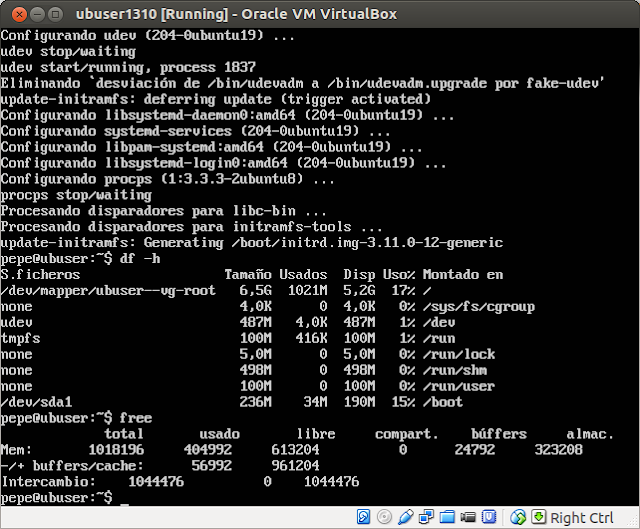The image size is (640, 529).
Task: Click the 'udev stop/waiting' line
Action: [68, 51]
